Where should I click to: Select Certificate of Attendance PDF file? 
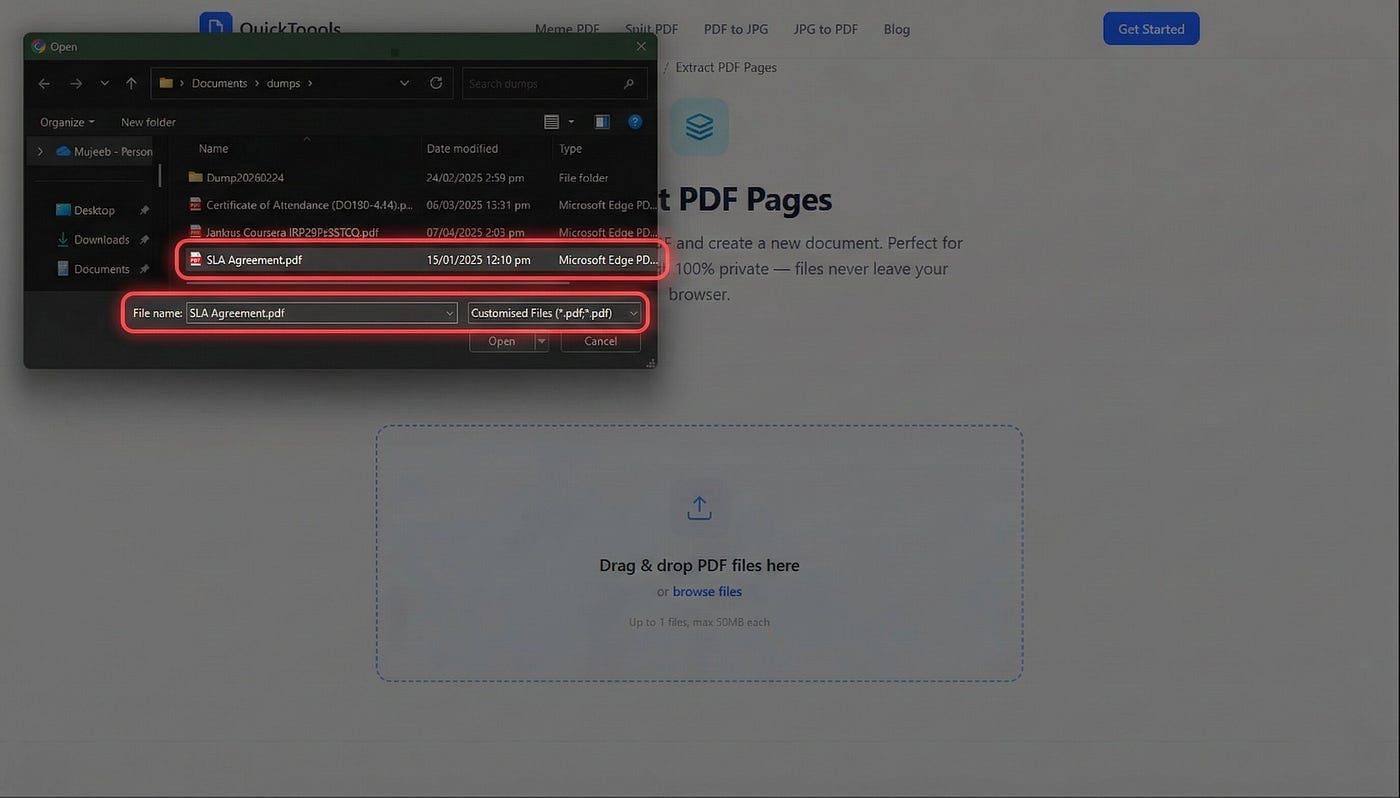[309, 205]
